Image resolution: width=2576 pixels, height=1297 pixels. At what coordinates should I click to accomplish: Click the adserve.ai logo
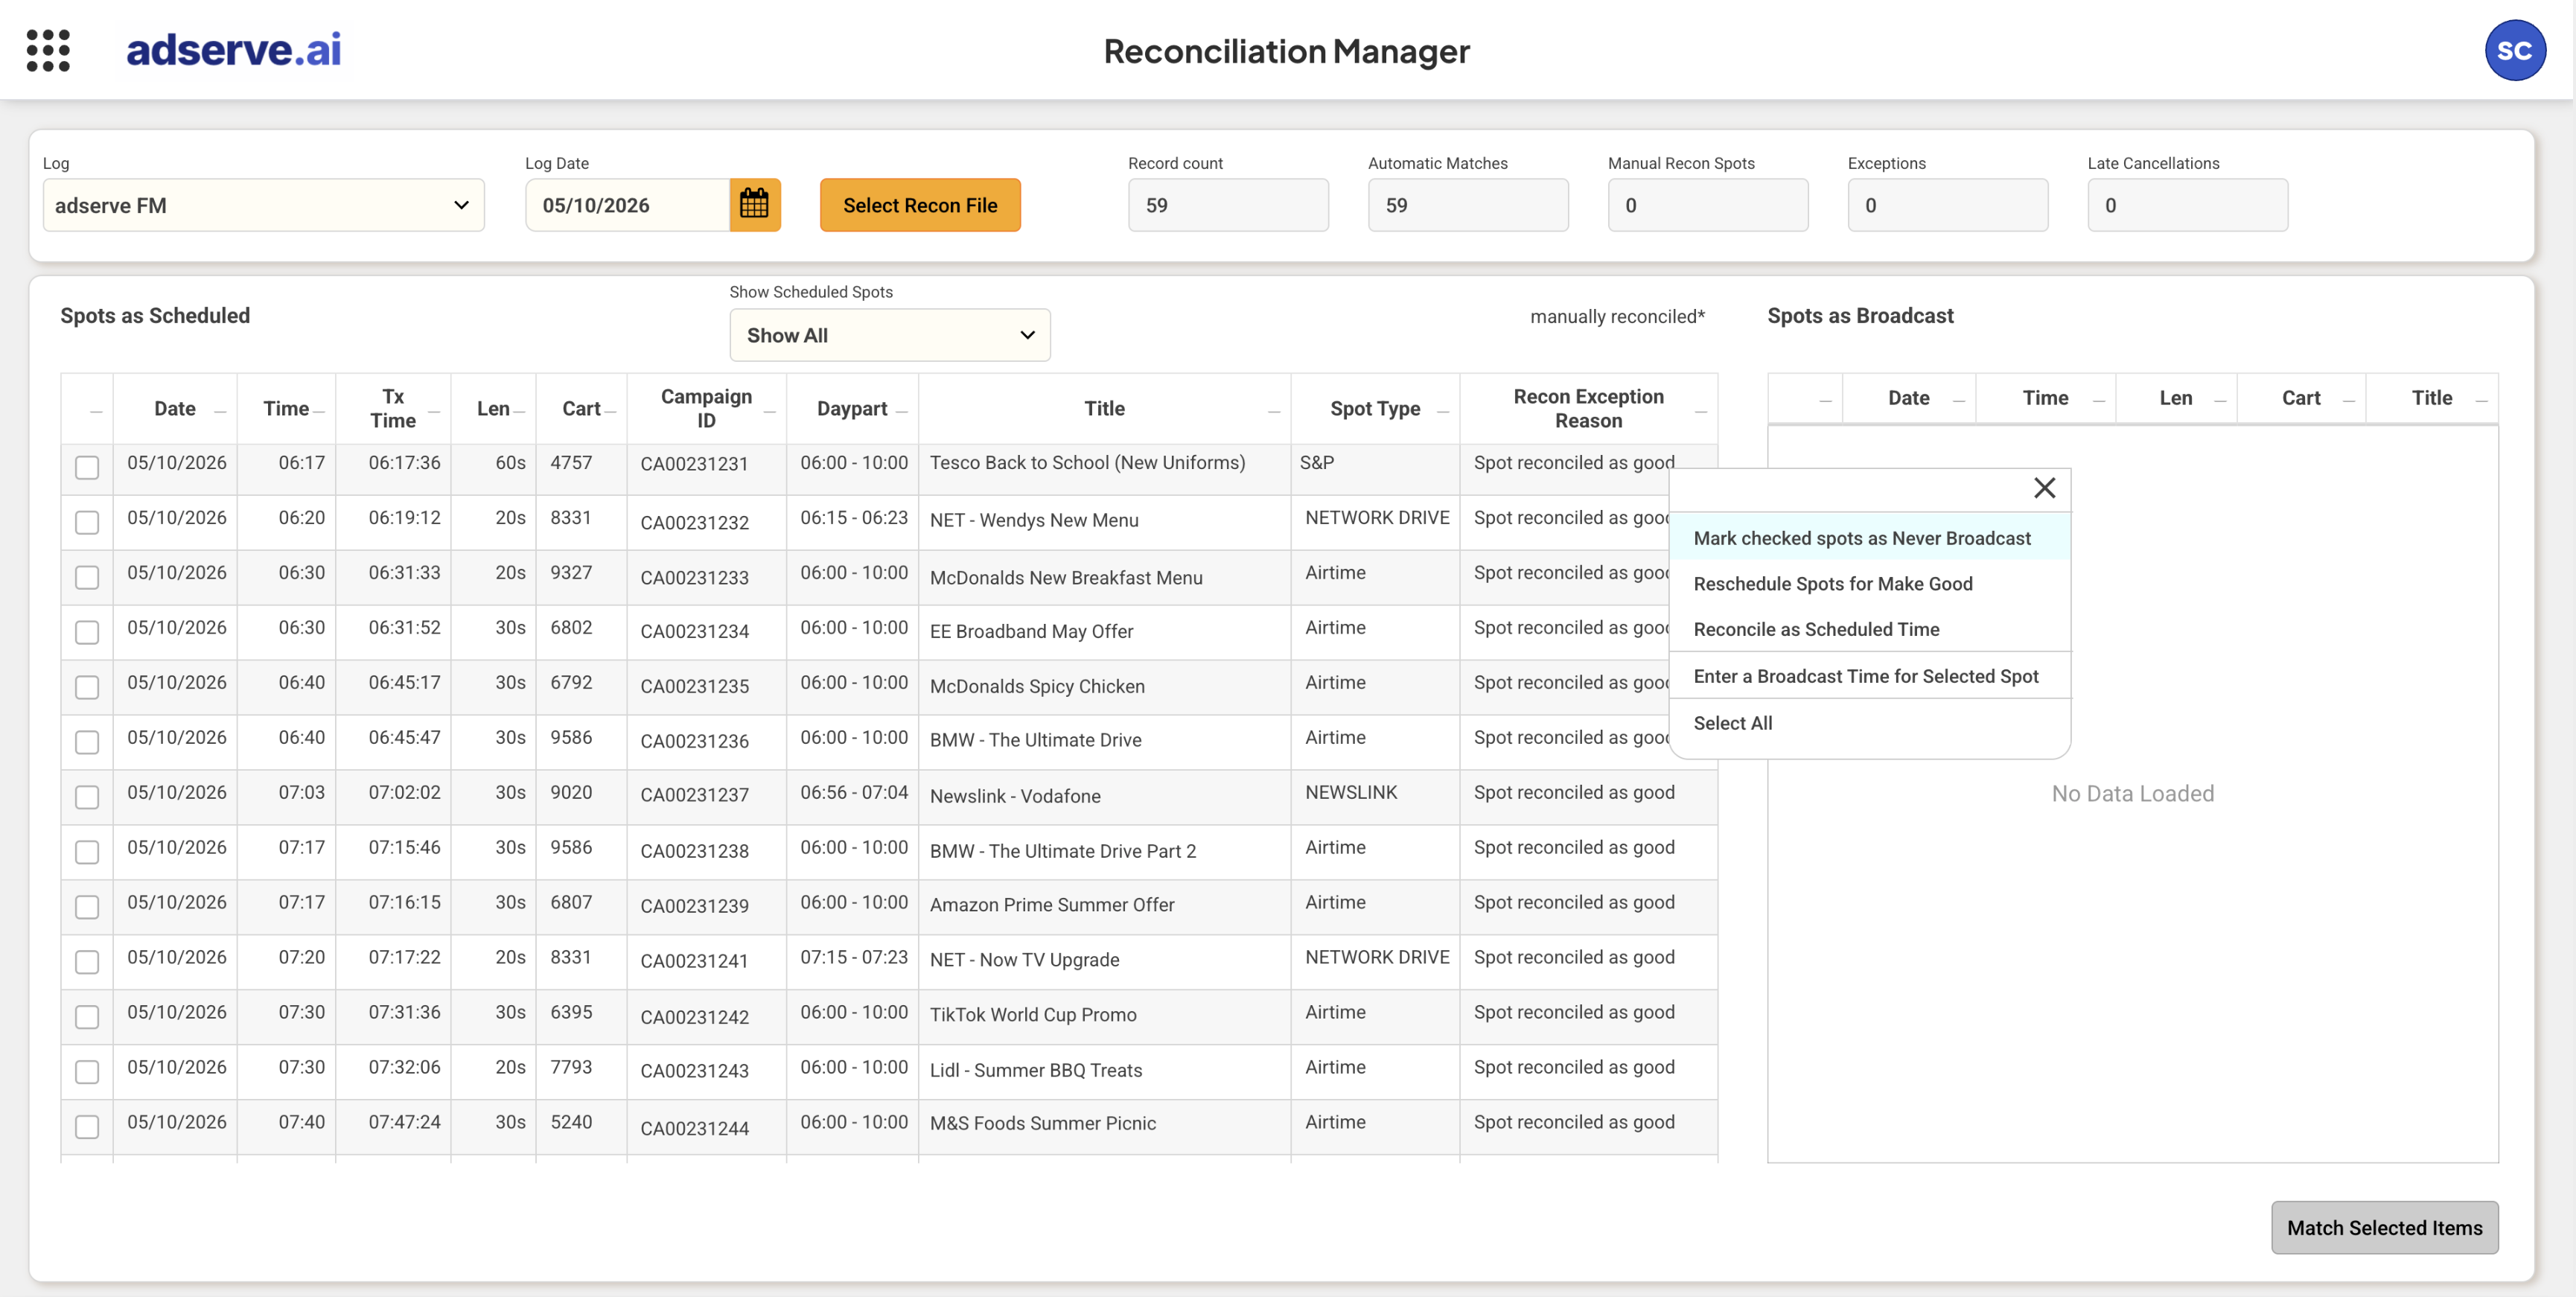(233, 50)
